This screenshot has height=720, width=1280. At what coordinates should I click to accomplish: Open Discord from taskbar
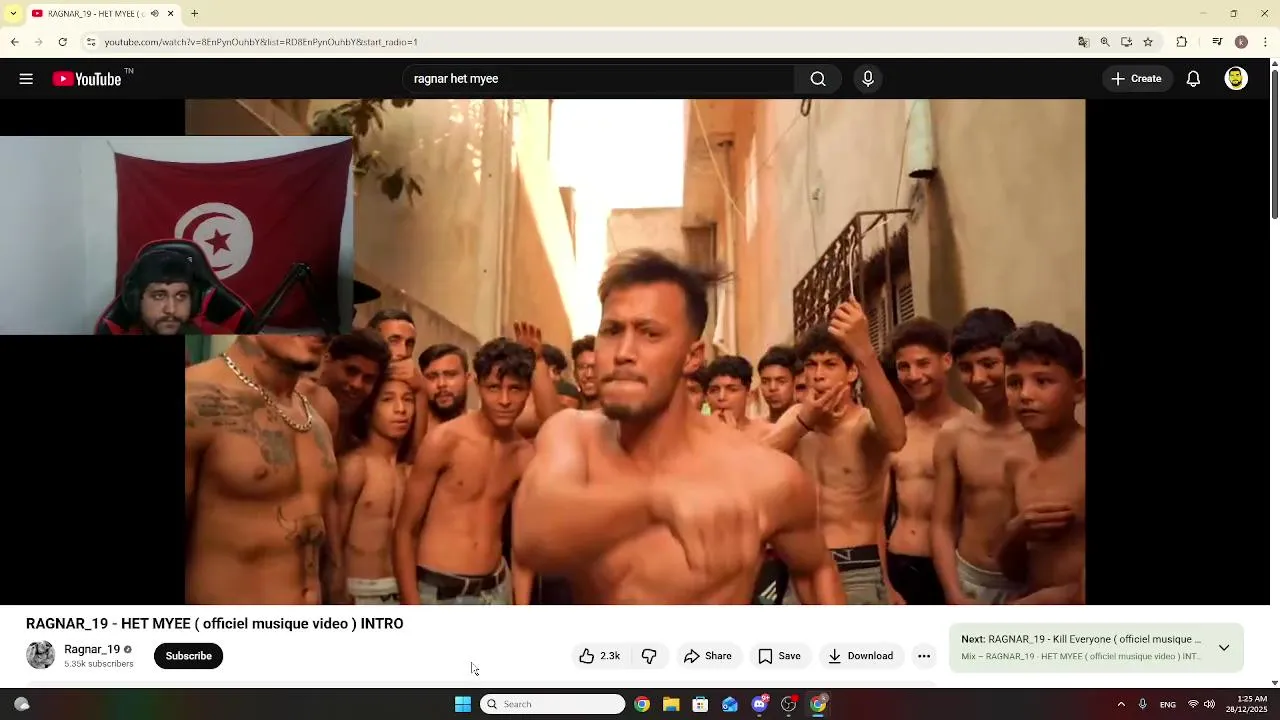tap(759, 704)
